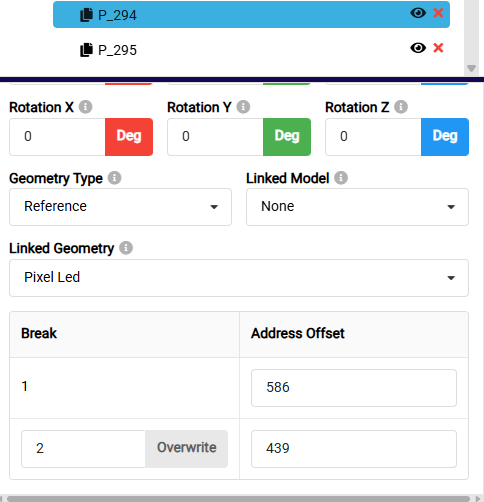Open the Geometry Type dropdown showing Reference

click(120, 207)
